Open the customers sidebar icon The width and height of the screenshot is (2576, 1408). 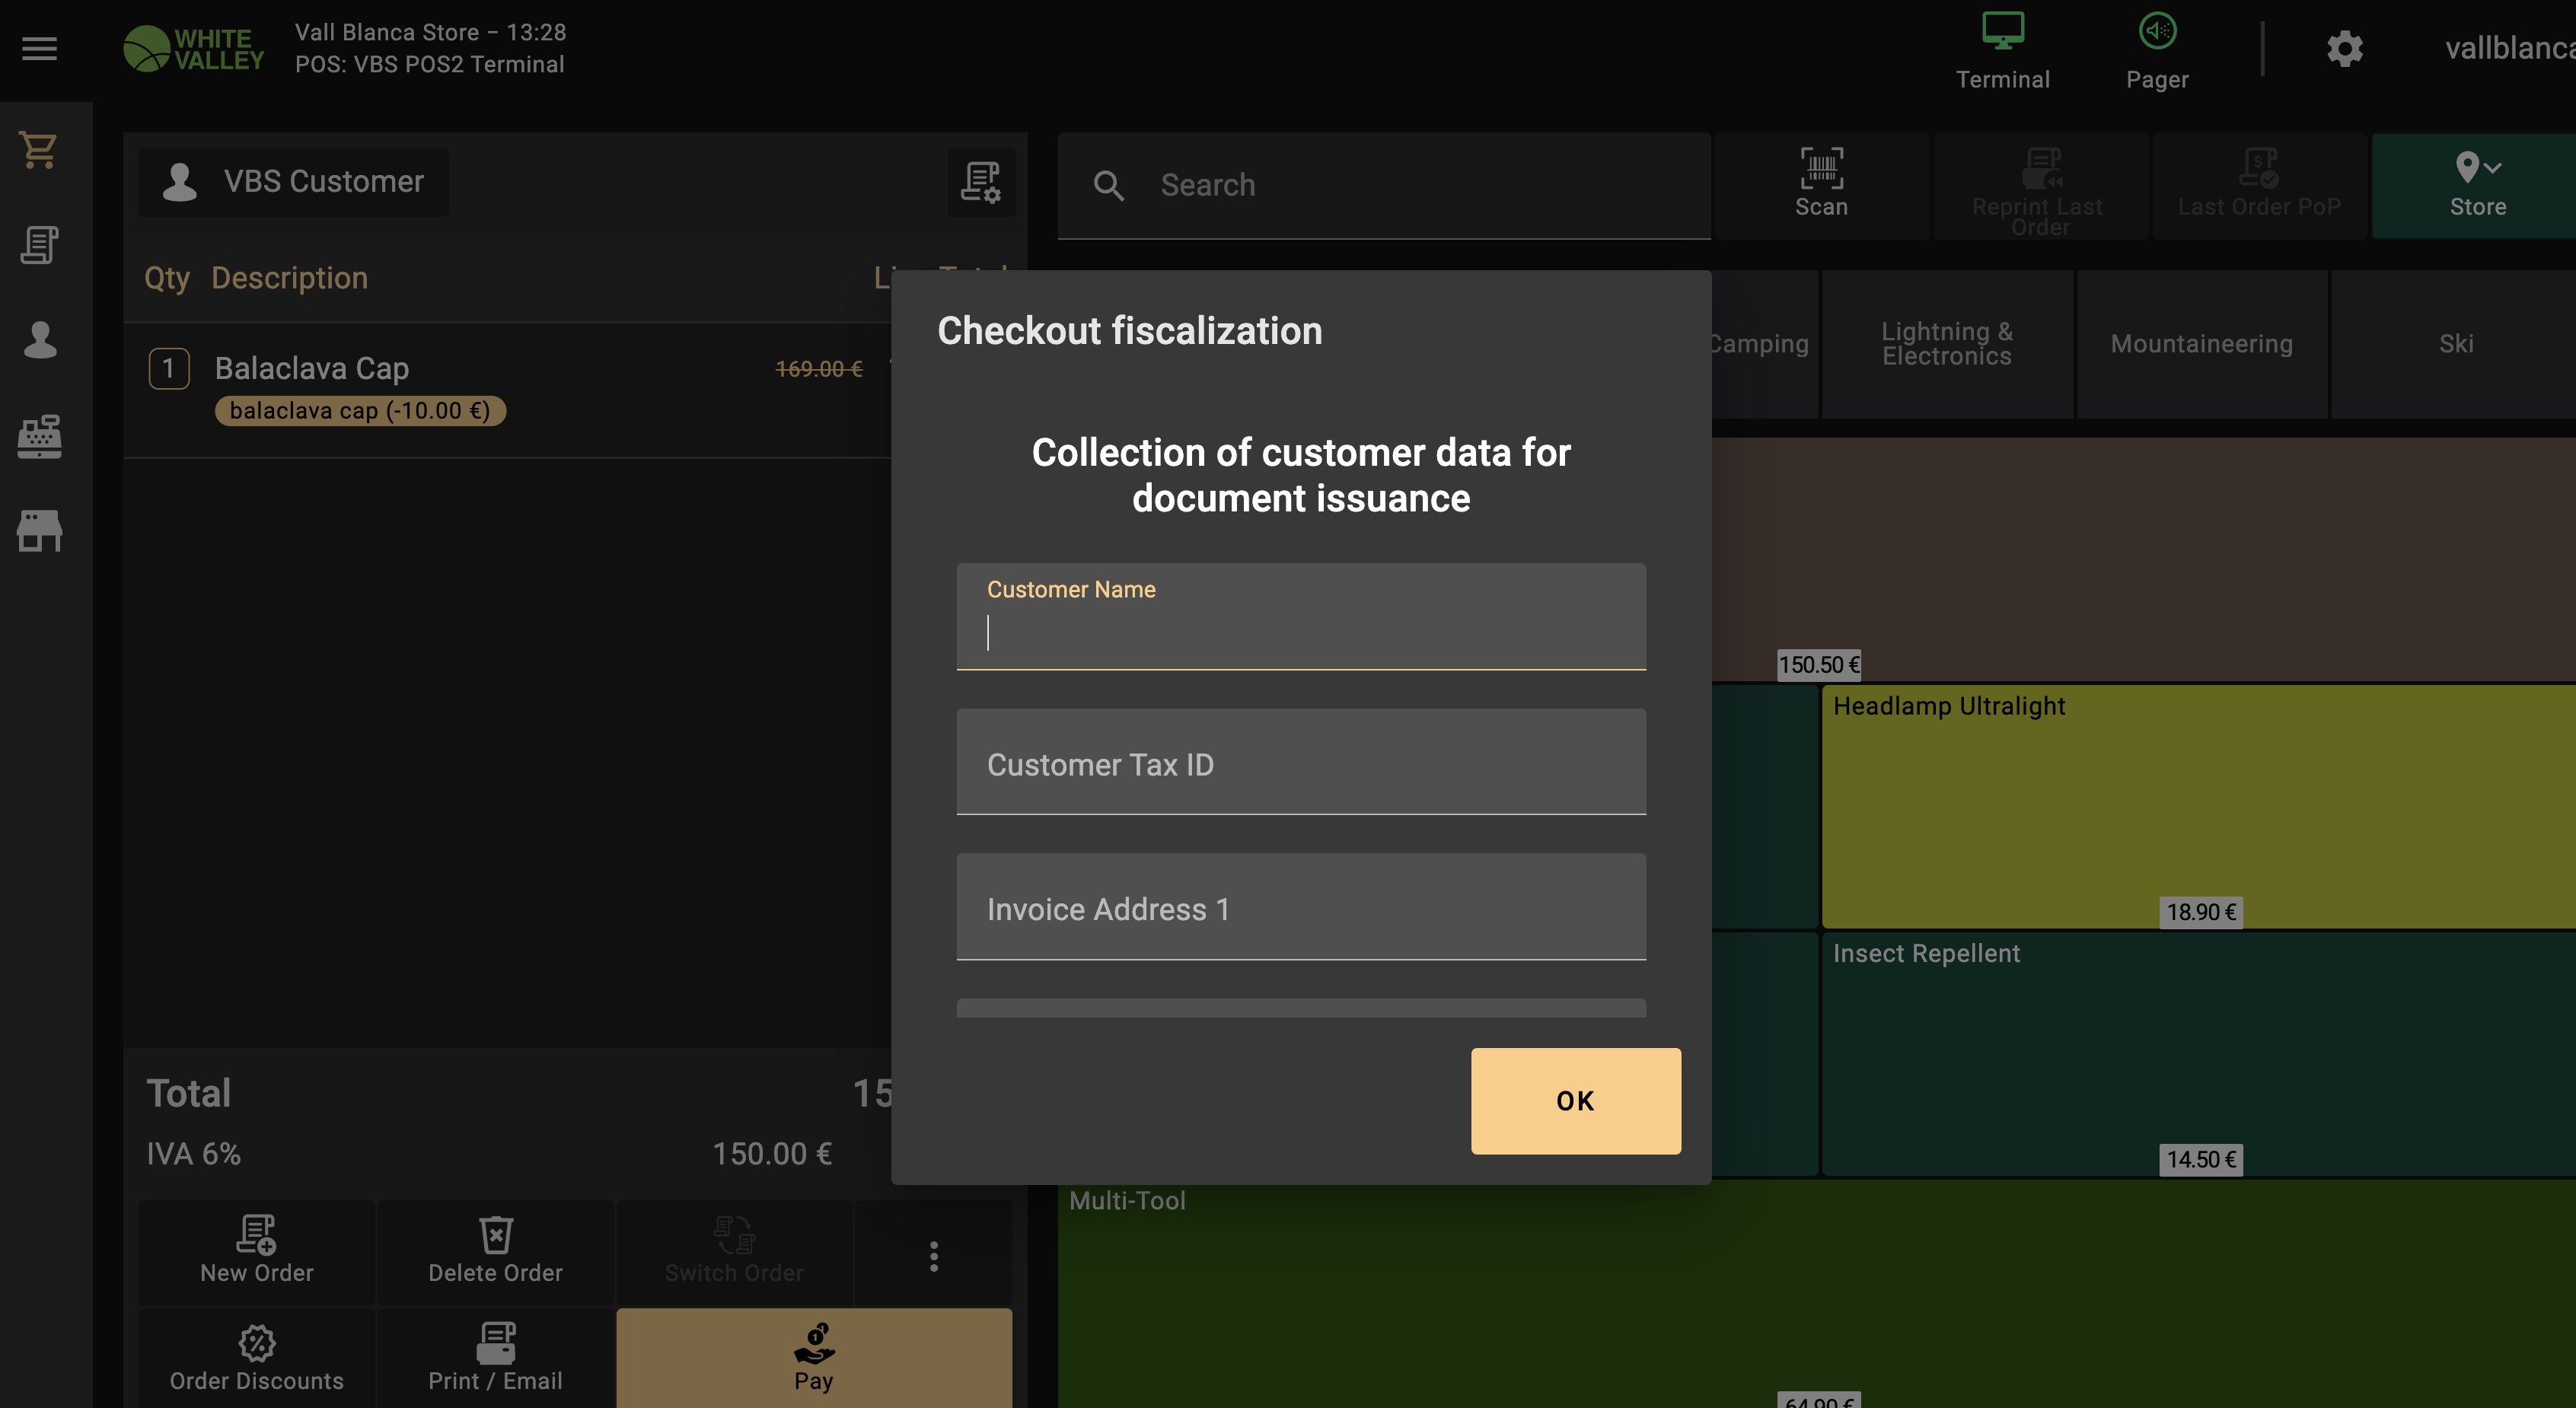[39, 340]
